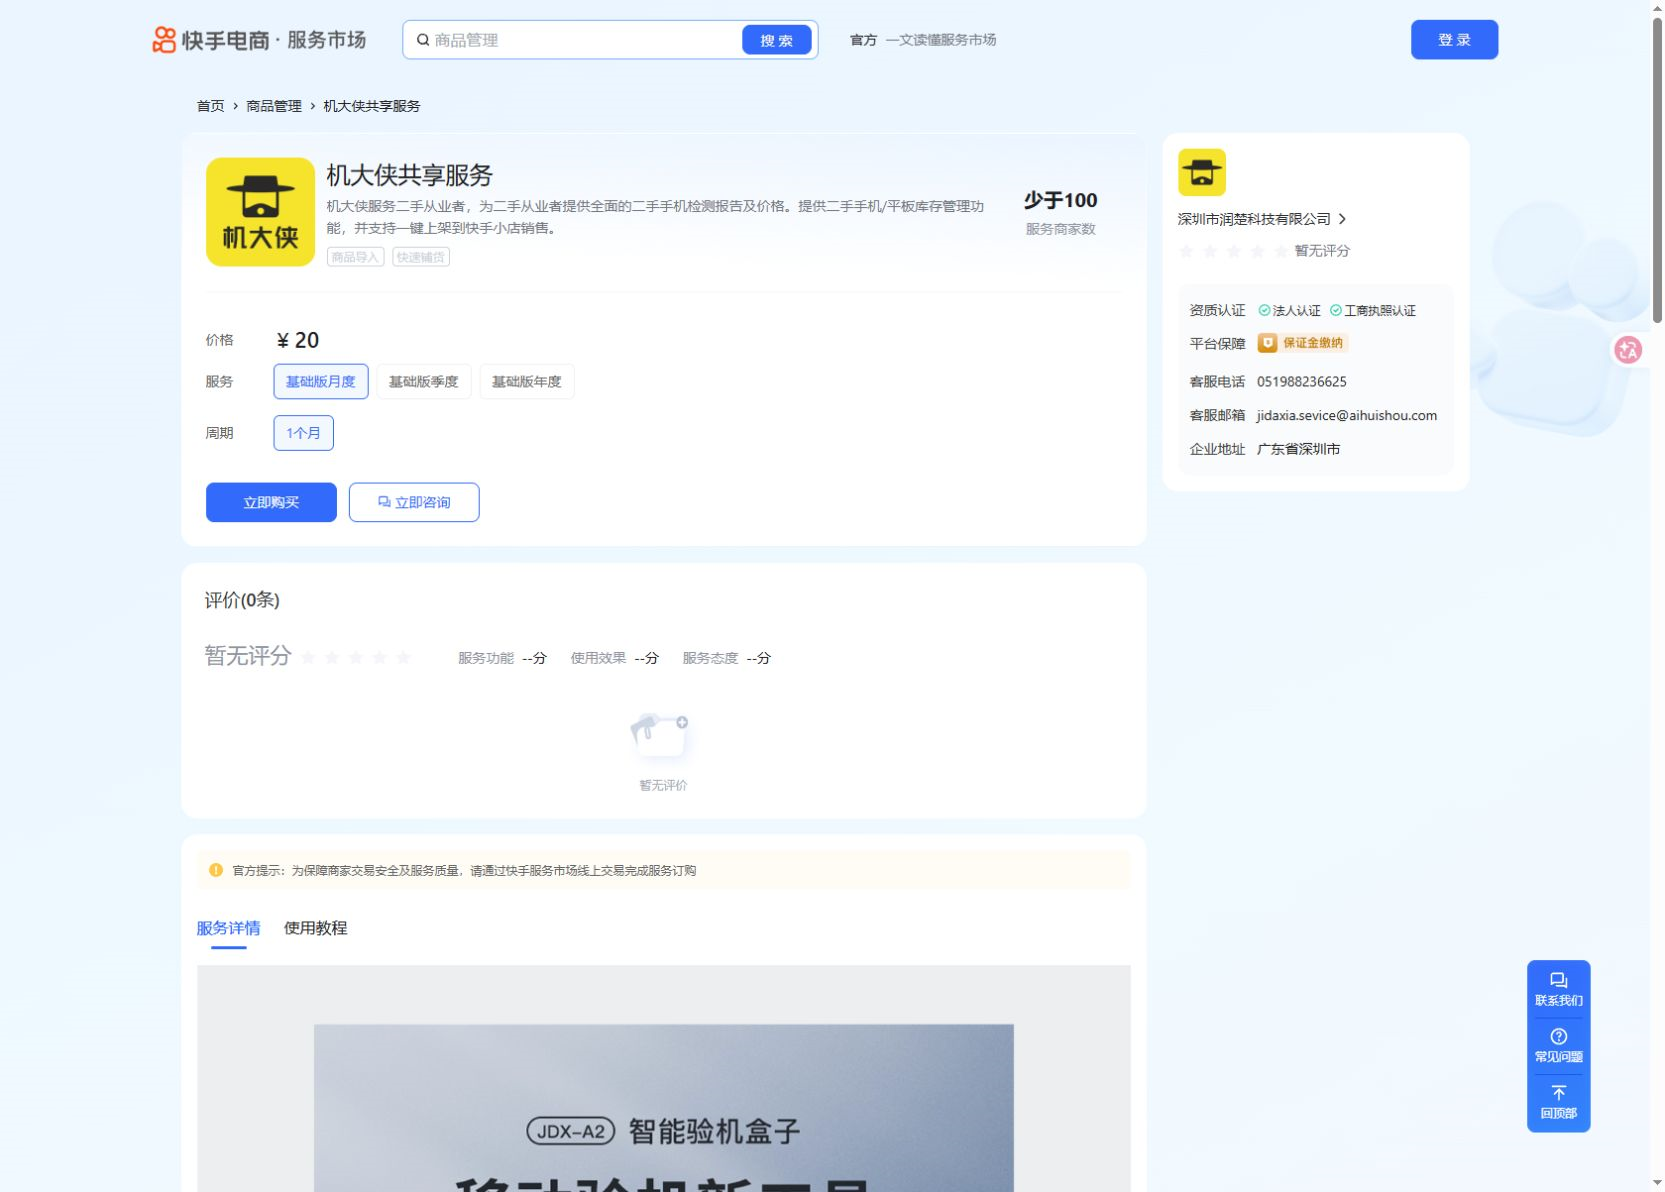The width and height of the screenshot is (1665, 1192).
Task: Open the pink translate floating icon
Action: [1628, 350]
